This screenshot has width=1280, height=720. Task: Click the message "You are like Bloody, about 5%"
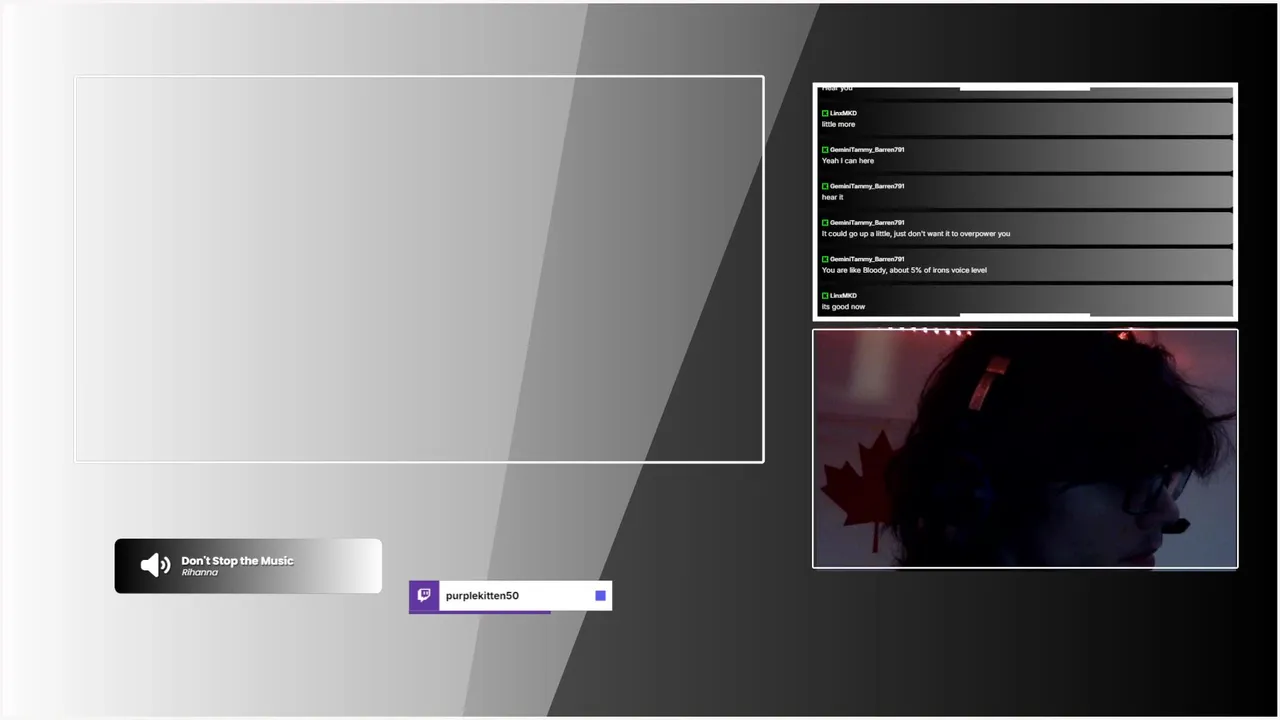(x=904, y=270)
